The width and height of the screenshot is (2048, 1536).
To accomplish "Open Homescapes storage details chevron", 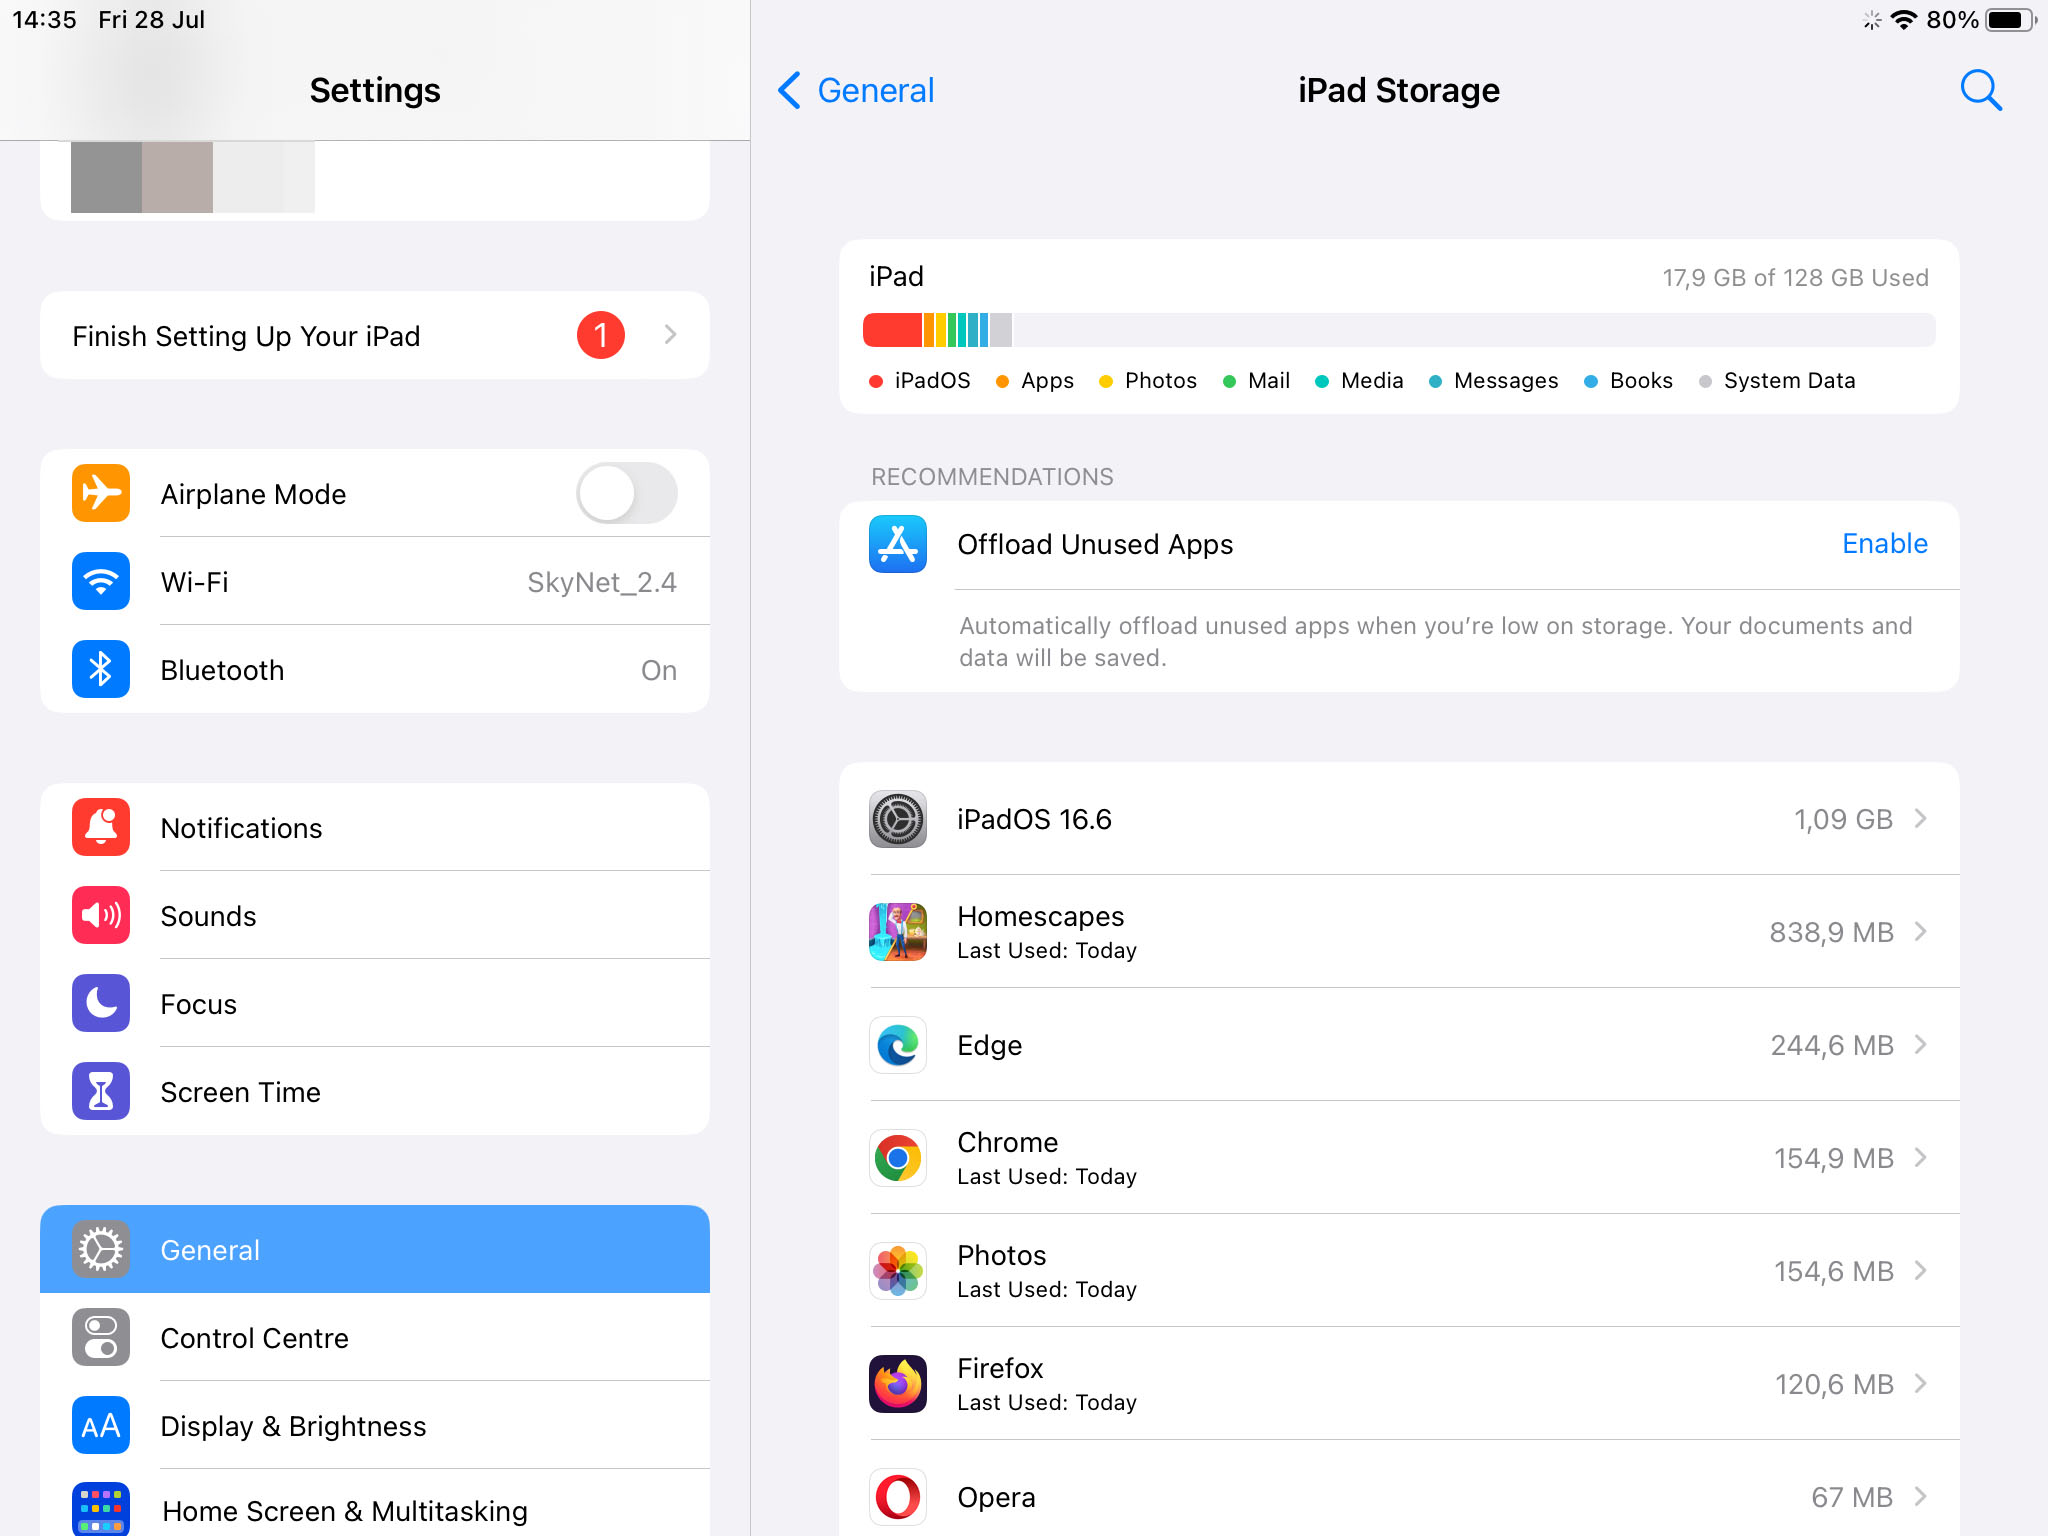I will (x=1921, y=932).
